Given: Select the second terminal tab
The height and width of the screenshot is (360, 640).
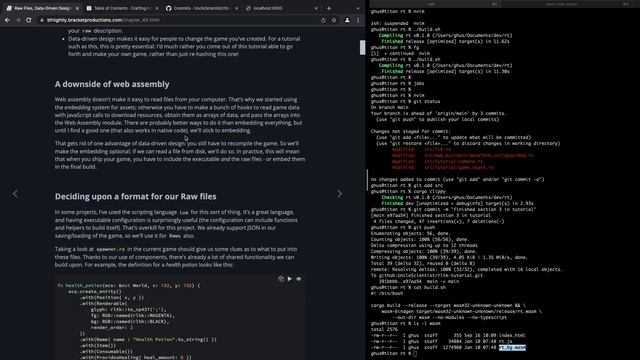Looking at the screenshot, I should click(568, 4).
